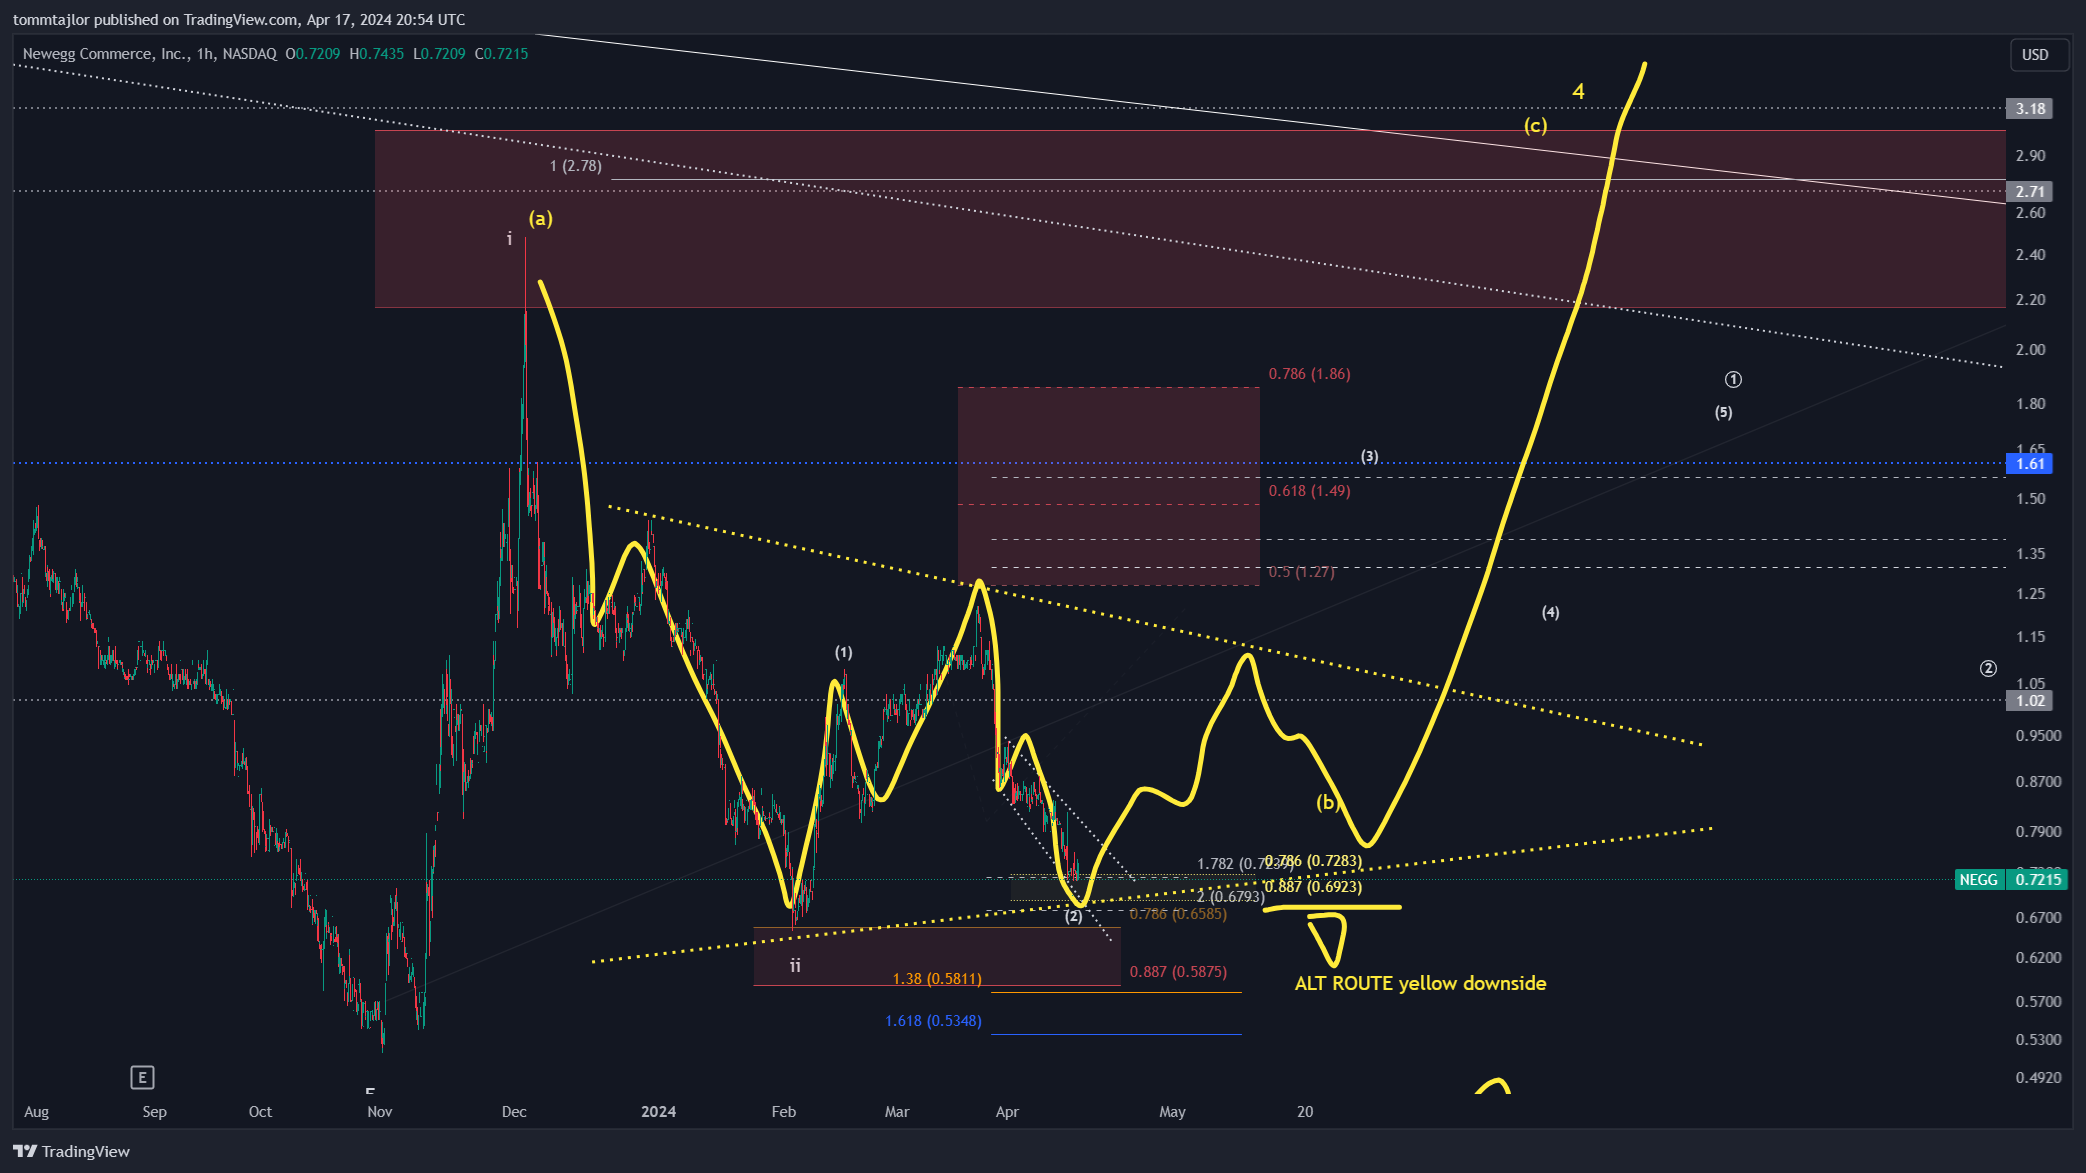
Task: Click the 'ii' wave label in the lower box
Action: [795, 965]
